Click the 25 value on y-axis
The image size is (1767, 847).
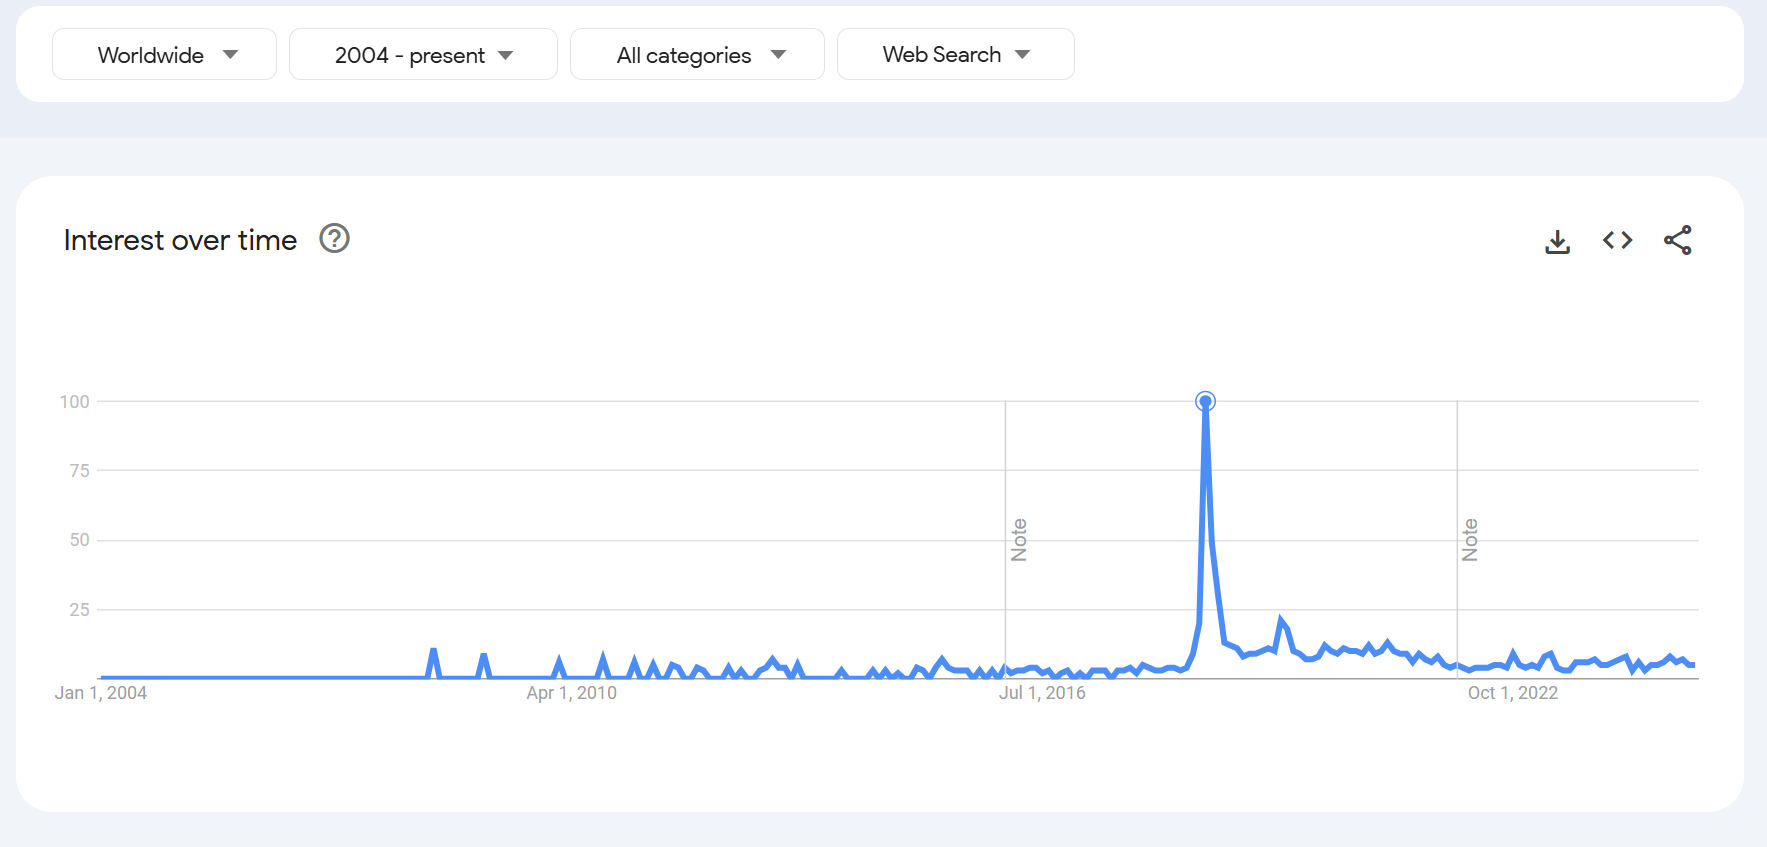(x=79, y=610)
